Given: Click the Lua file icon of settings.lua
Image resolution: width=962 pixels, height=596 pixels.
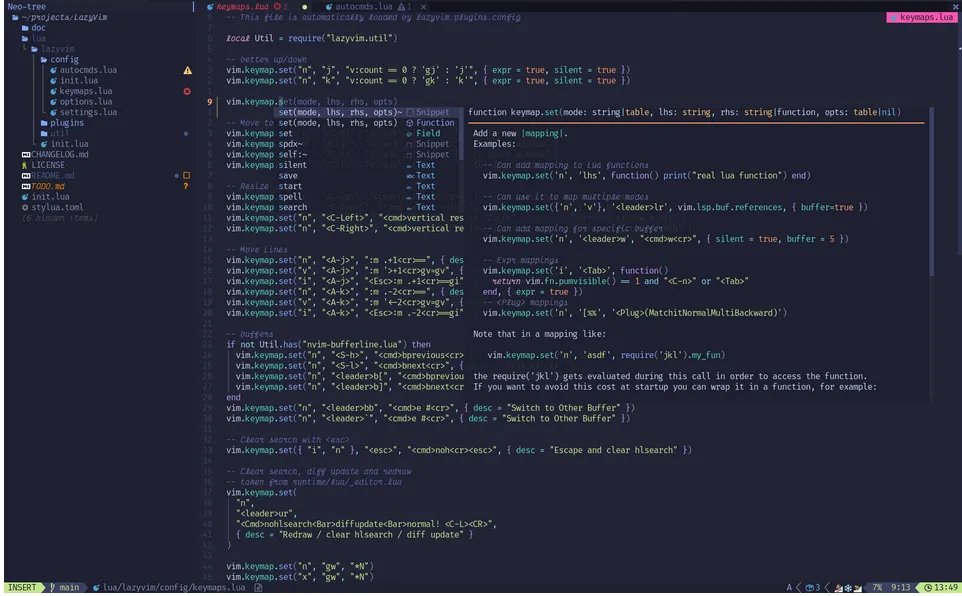Looking at the screenshot, I should 53,112.
